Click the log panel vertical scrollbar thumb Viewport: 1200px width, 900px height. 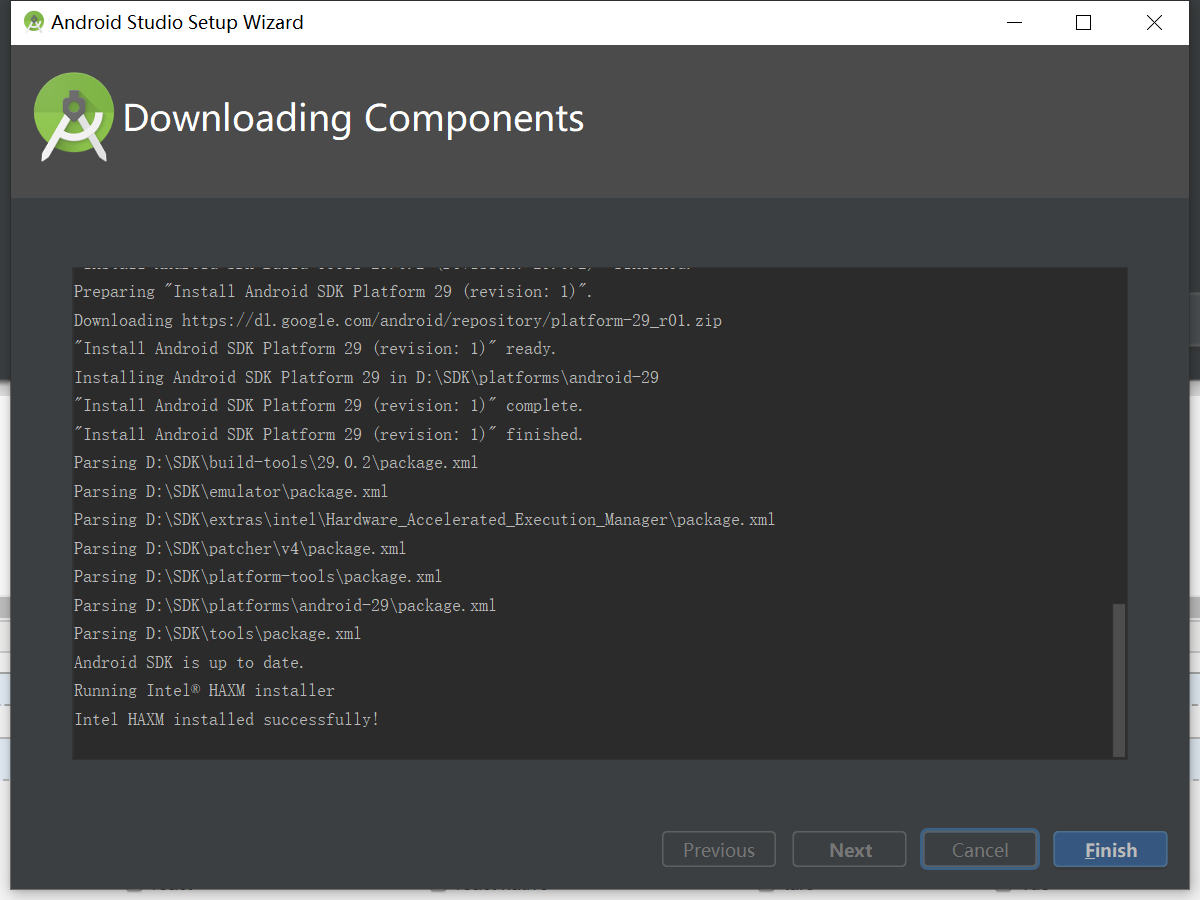pyautogui.click(x=1119, y=680)
